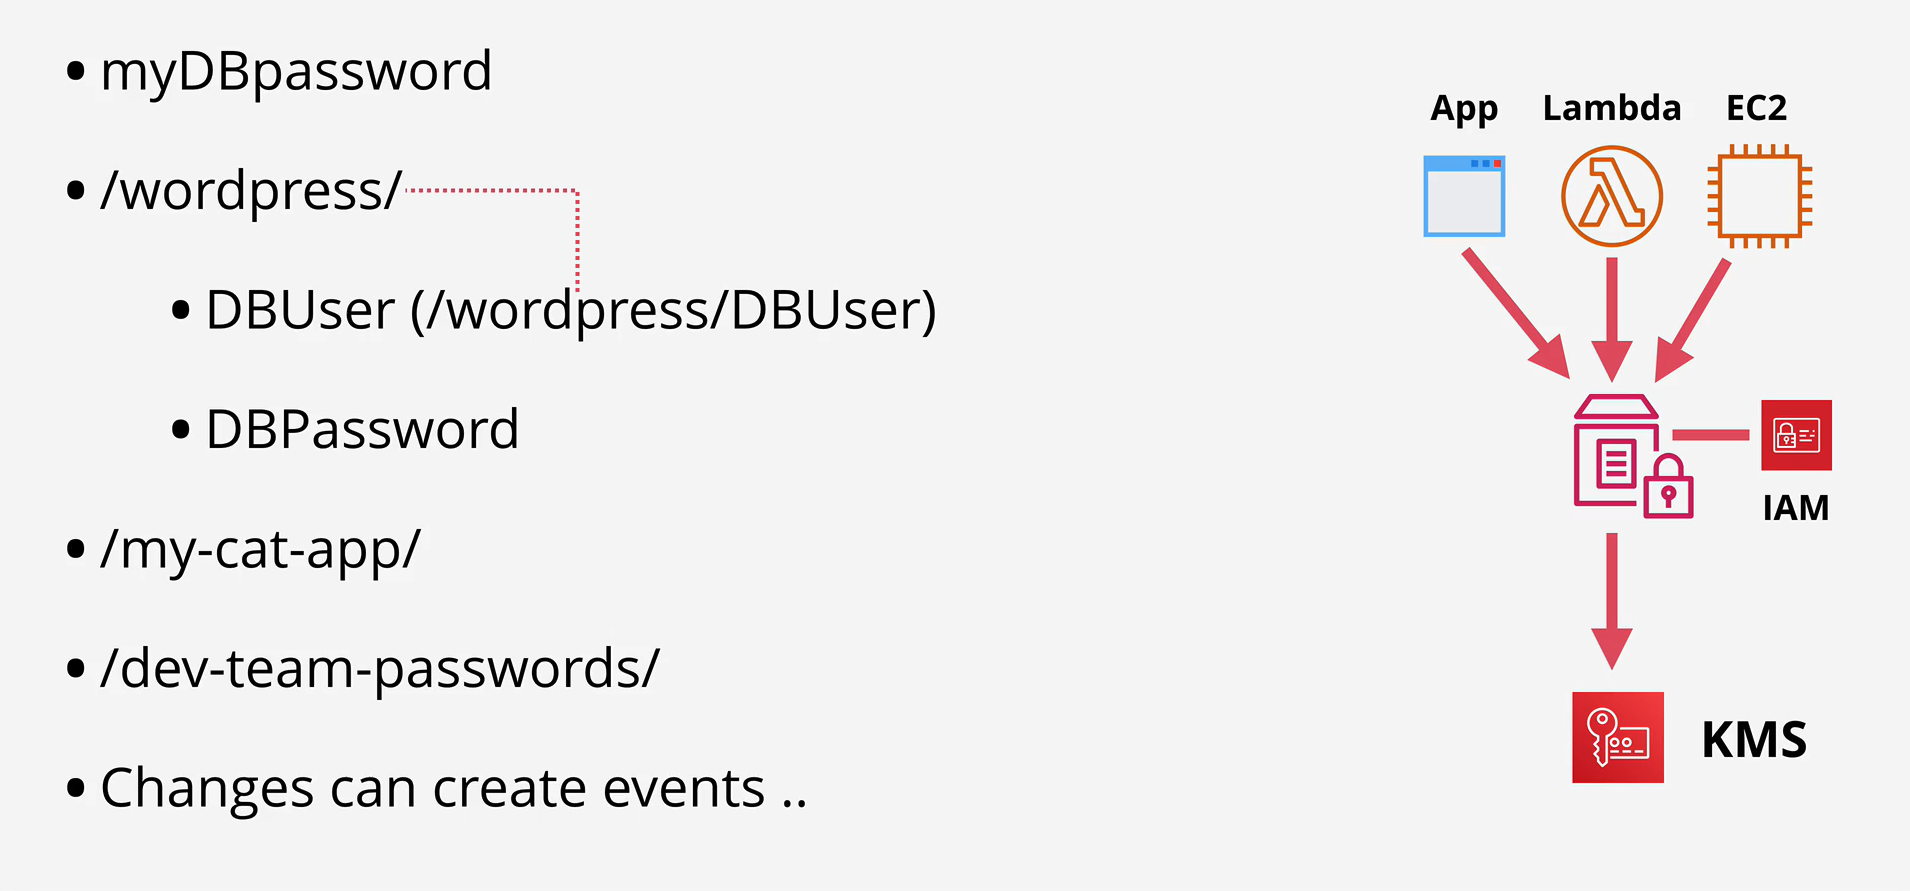Click the Lambda label text
This screenshot has width=1910, height=891.
point(1612,107)
